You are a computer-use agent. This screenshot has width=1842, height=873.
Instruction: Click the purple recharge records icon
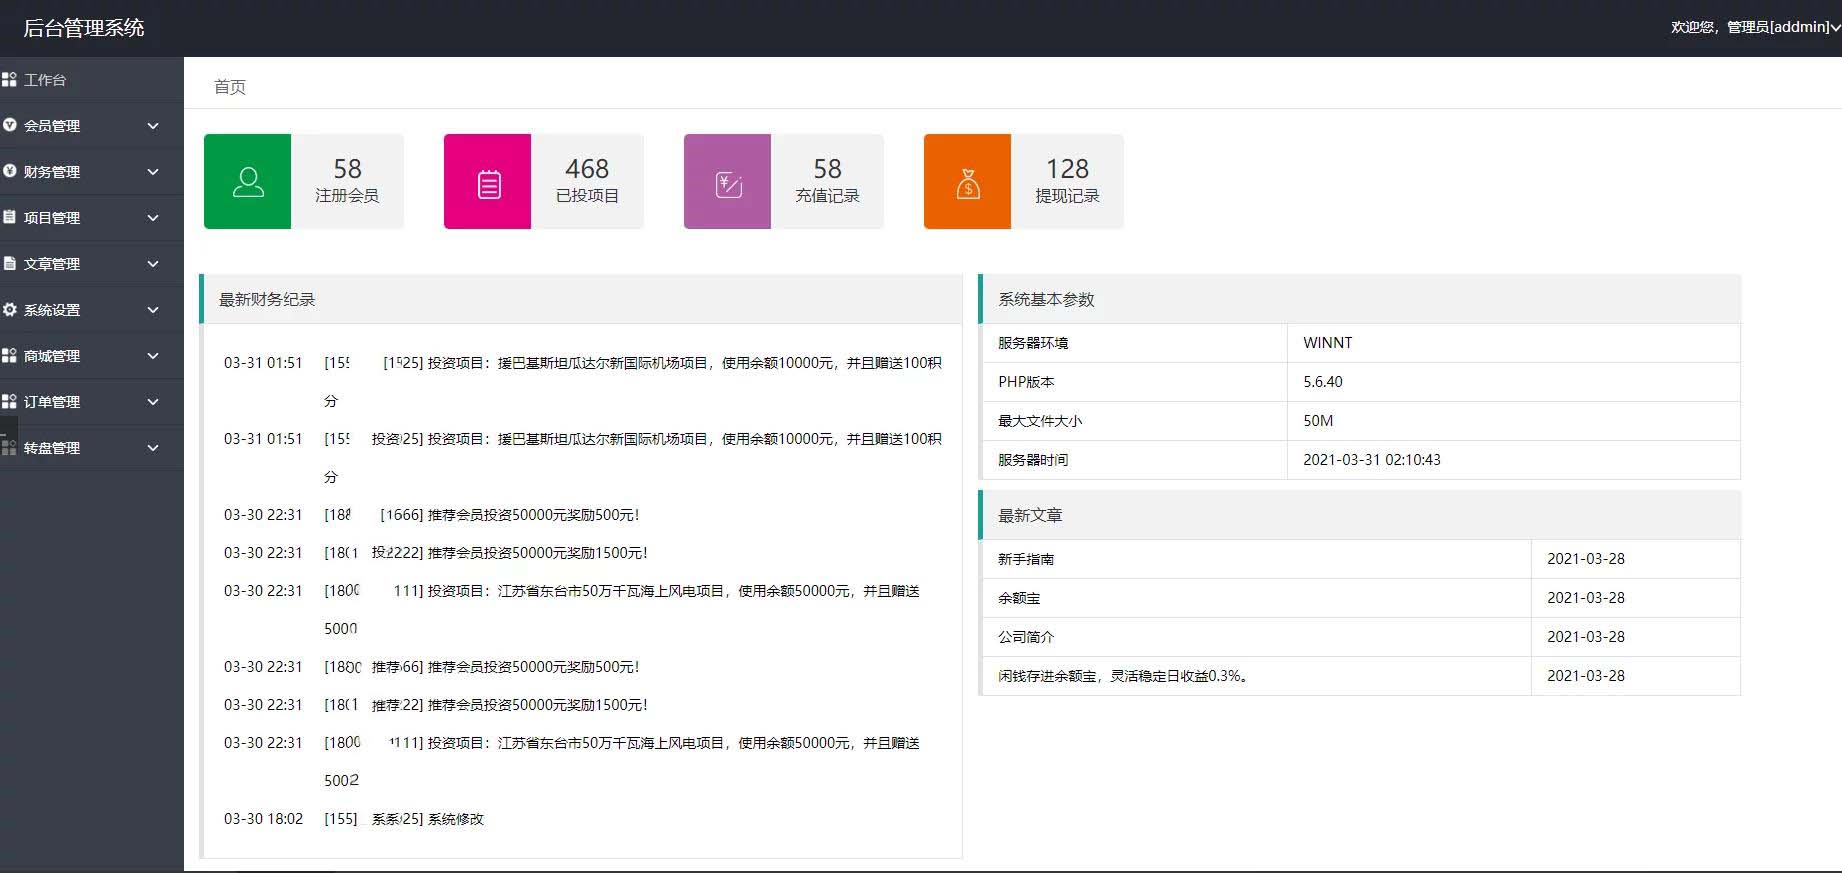coord(728,183)
